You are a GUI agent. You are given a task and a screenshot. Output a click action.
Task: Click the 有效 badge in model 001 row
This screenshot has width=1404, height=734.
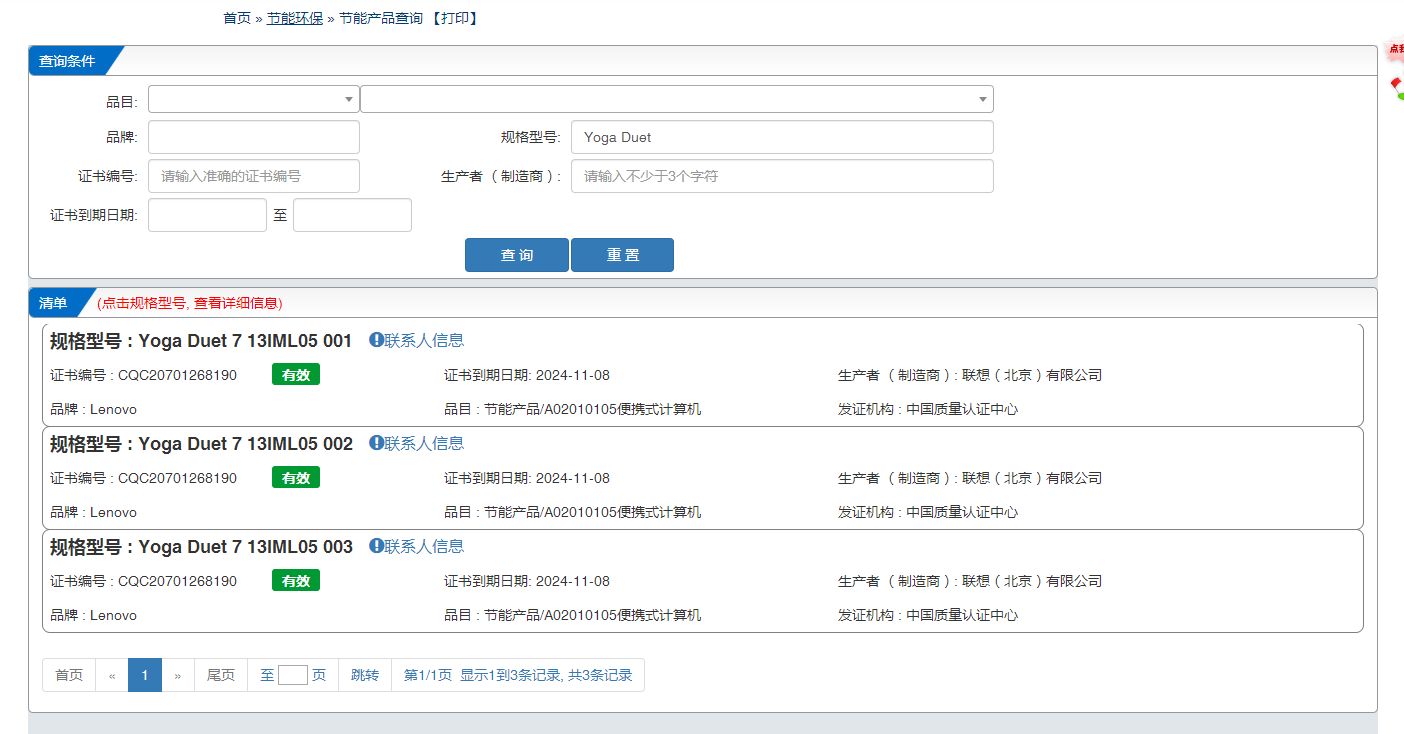click(x=296, y=375)
